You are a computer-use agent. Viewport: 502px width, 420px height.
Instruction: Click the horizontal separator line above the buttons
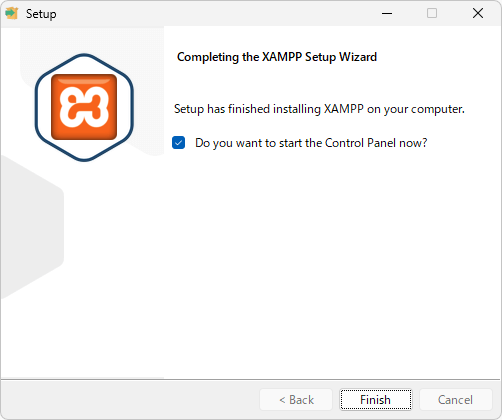[x=251, y=379]
